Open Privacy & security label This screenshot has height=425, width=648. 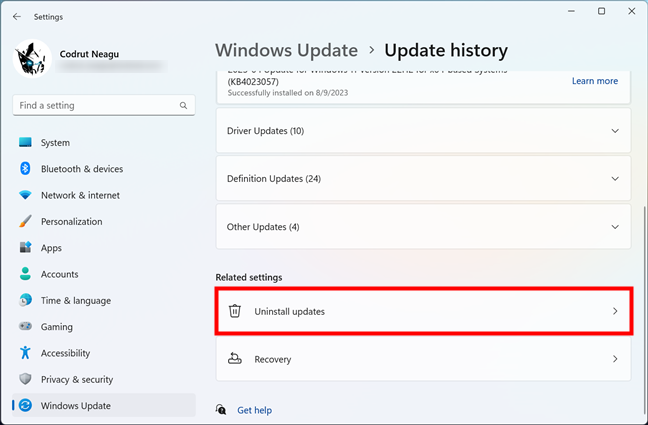click(77, 380)
